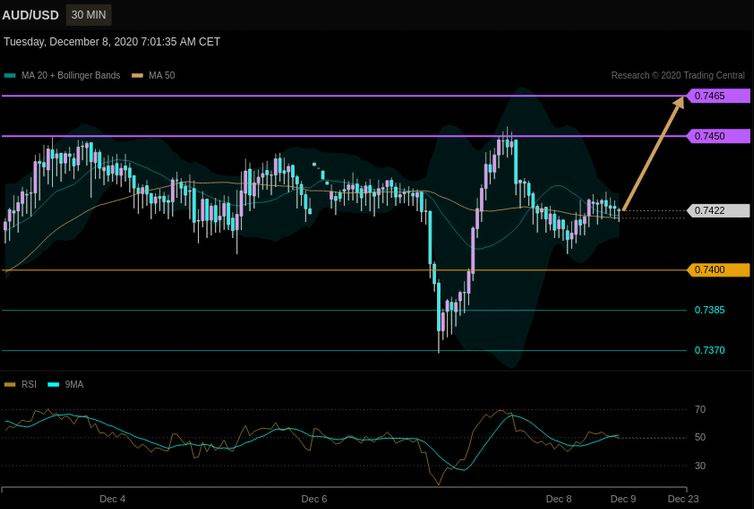This screenshot has height=509, width=754.
Task: Select the 0.7450 resistance price label
Action: pyautogui.click(x=718, y=136)
